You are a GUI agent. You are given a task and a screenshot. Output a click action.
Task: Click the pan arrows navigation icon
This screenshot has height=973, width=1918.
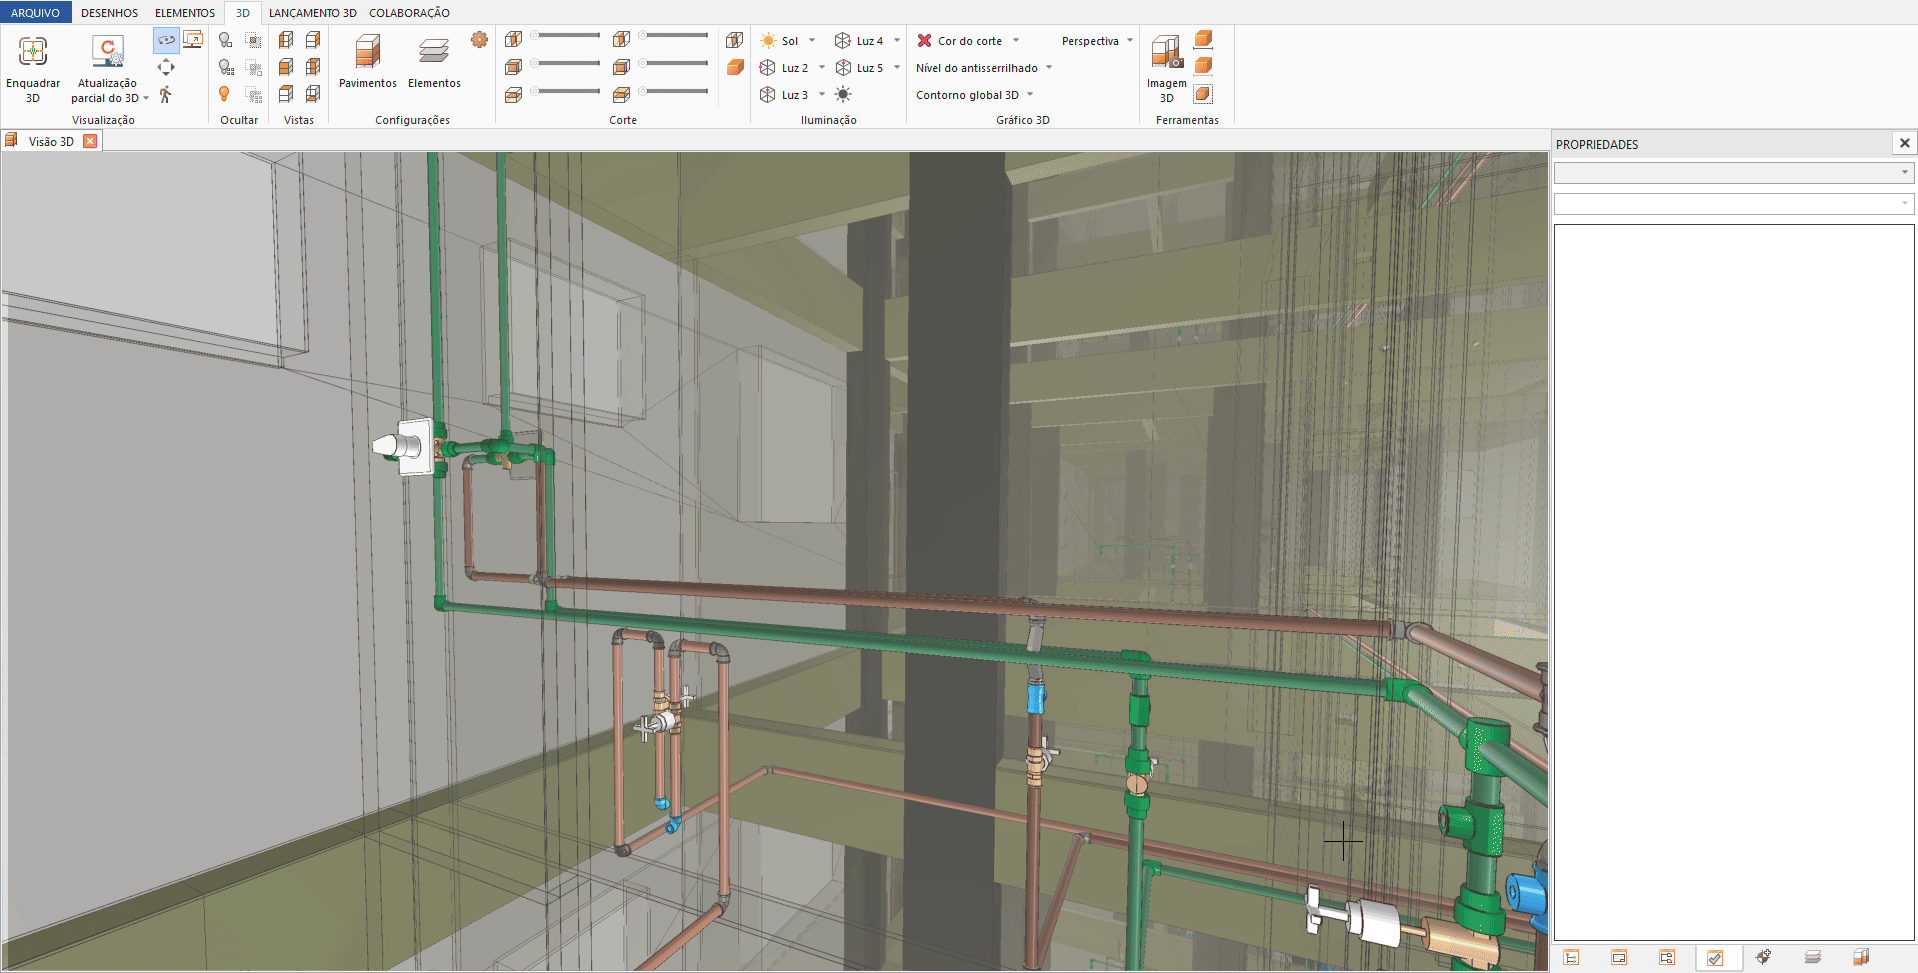click(166, 67)
